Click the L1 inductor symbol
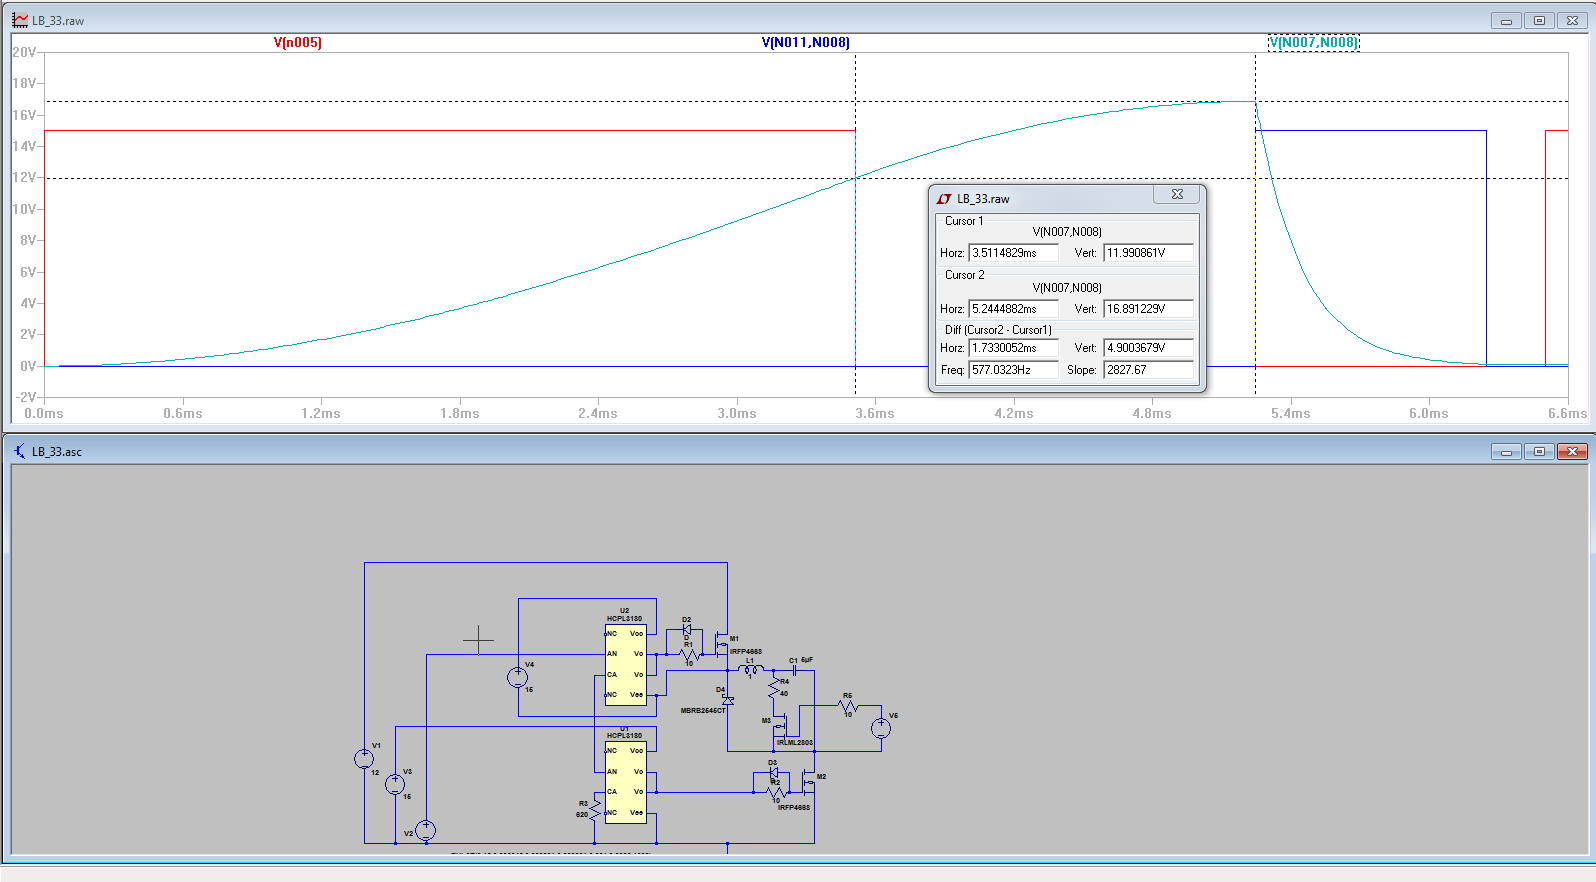 [751, 669]
